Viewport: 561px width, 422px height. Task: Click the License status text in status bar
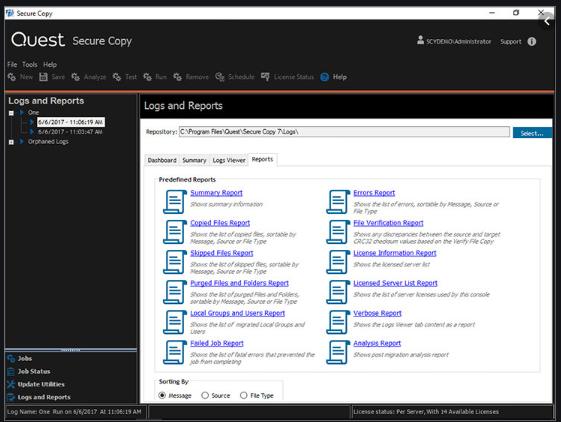[426, 412]
